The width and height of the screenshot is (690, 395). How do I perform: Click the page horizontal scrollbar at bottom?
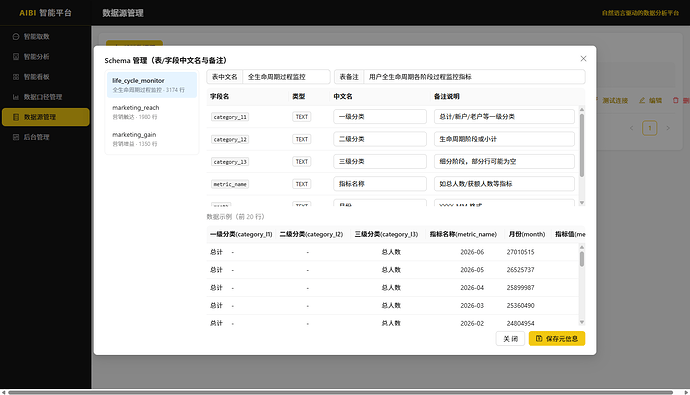pos(340,392)
